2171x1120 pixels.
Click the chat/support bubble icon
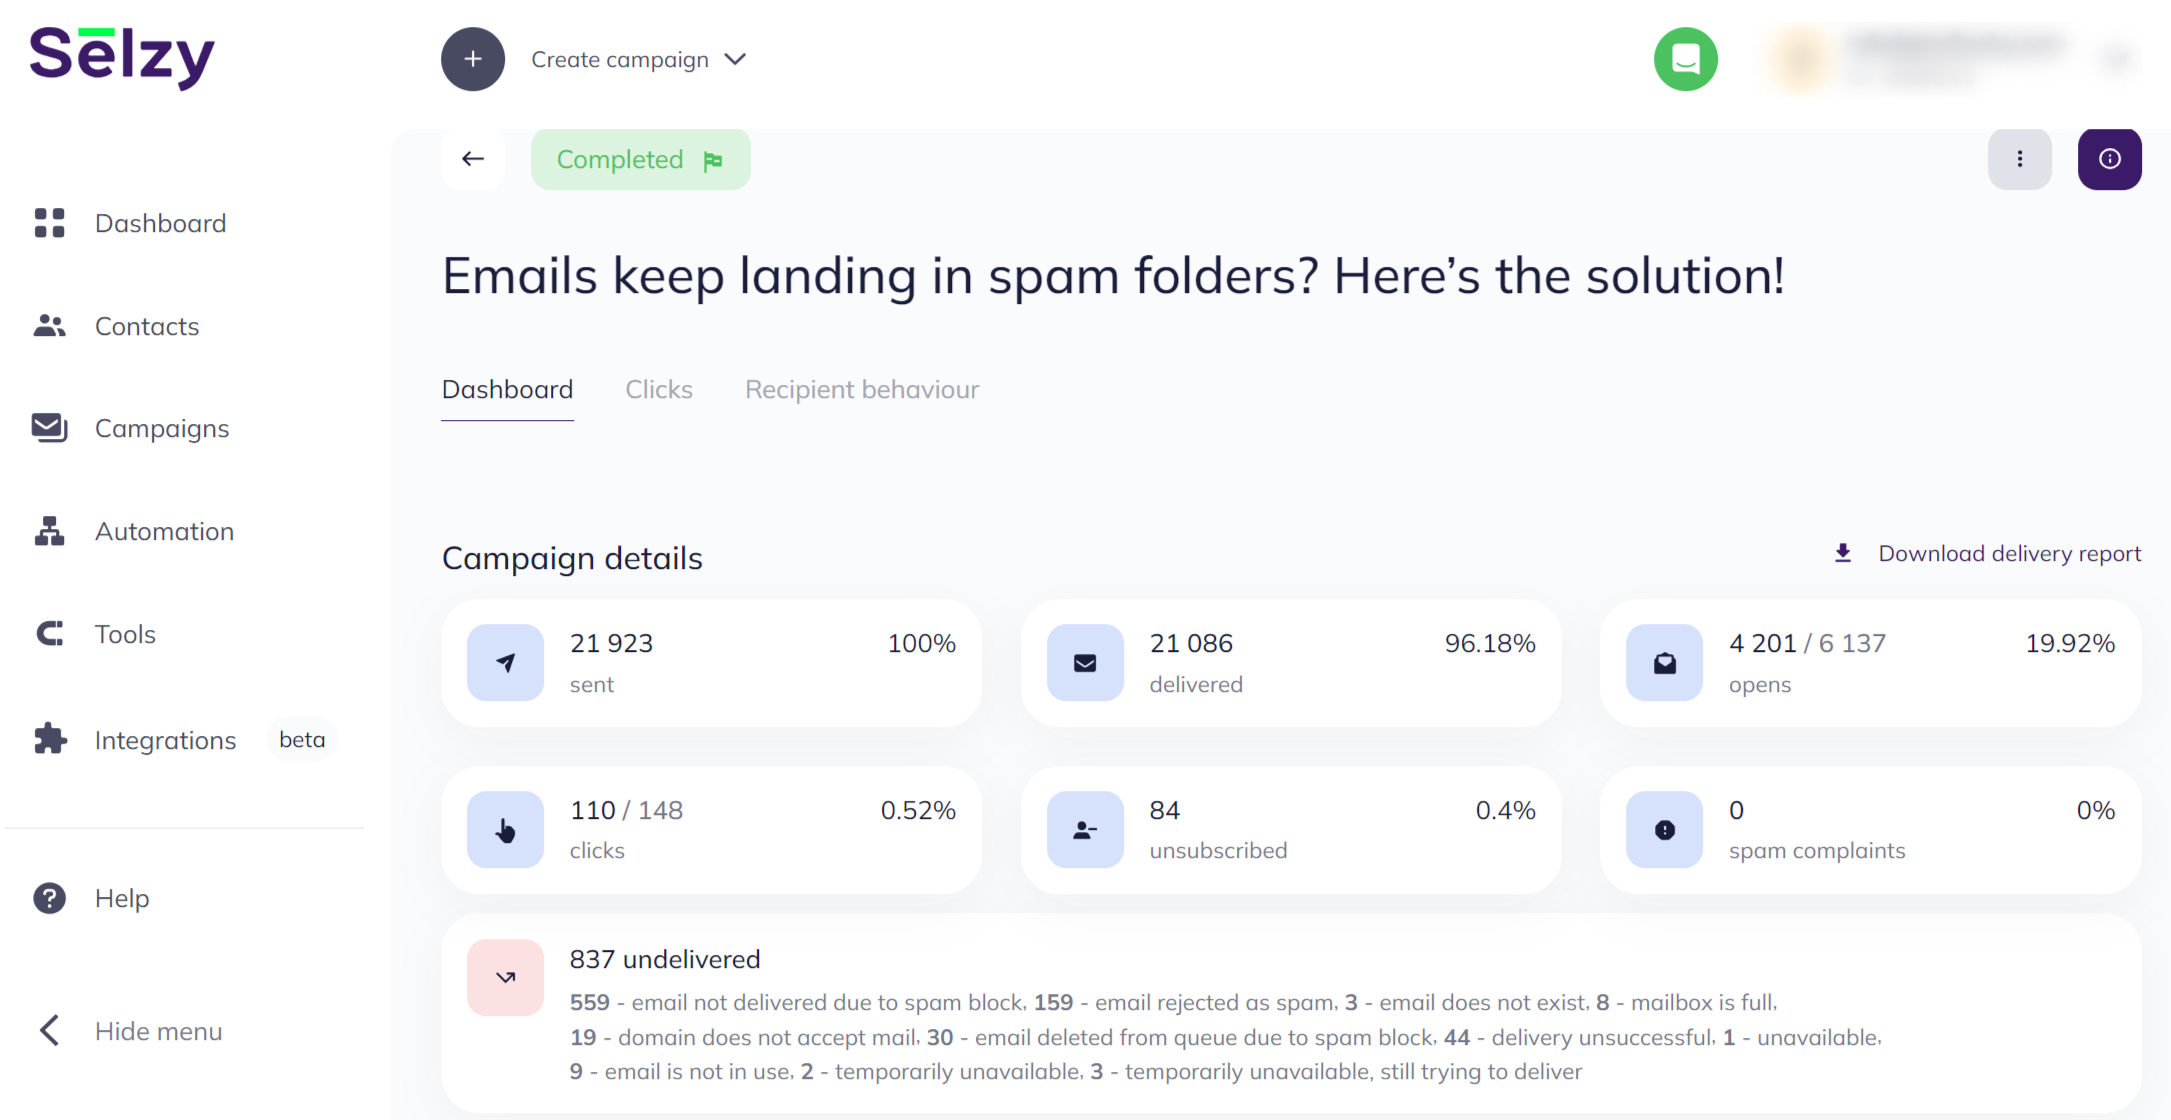(x=1685, y=59)
